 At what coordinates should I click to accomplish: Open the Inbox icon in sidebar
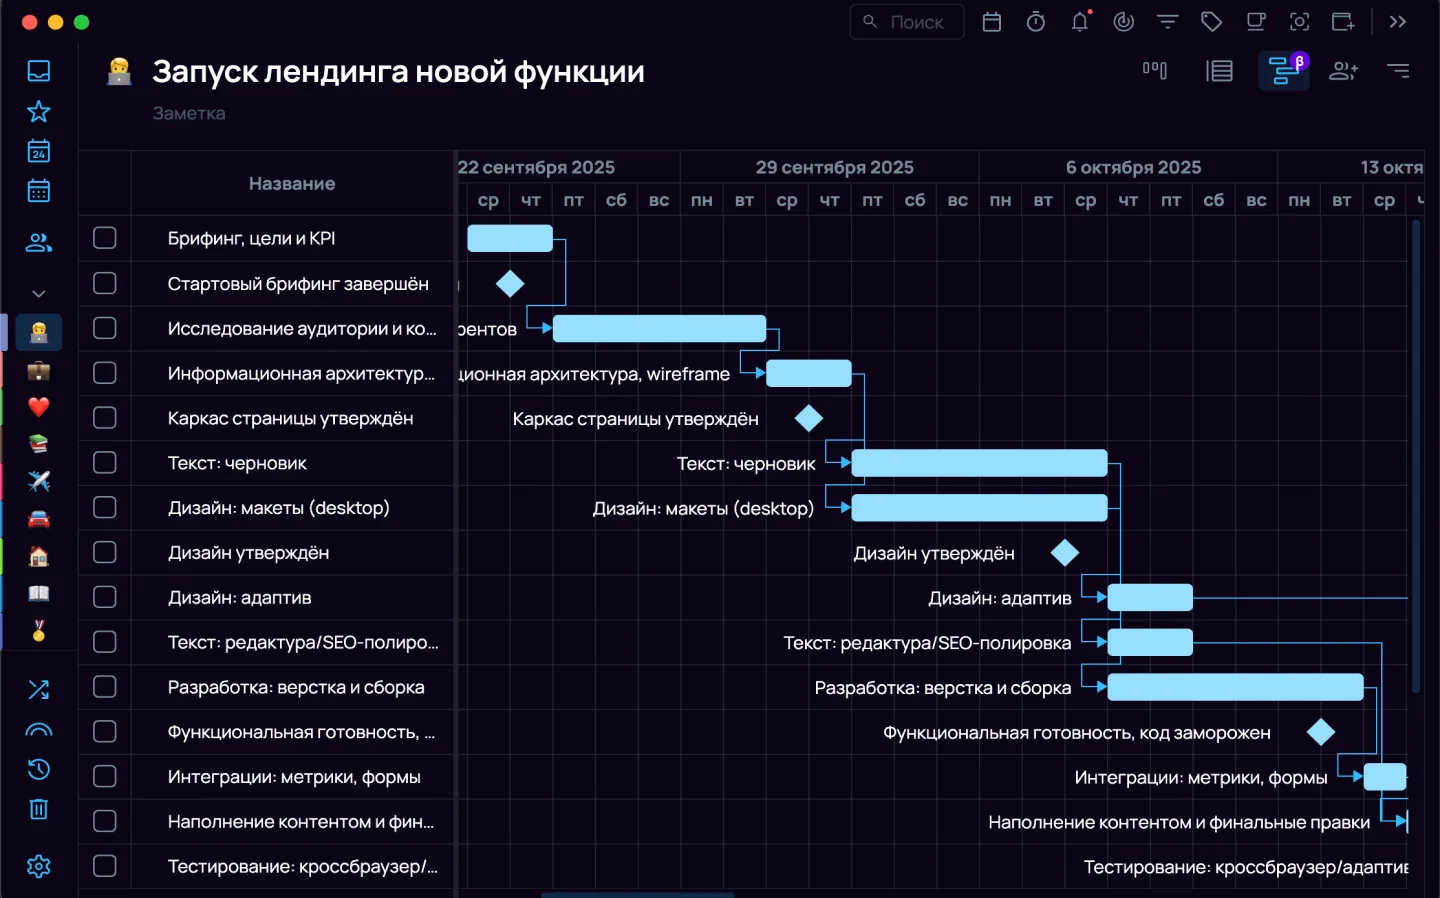tap(39, 71)
